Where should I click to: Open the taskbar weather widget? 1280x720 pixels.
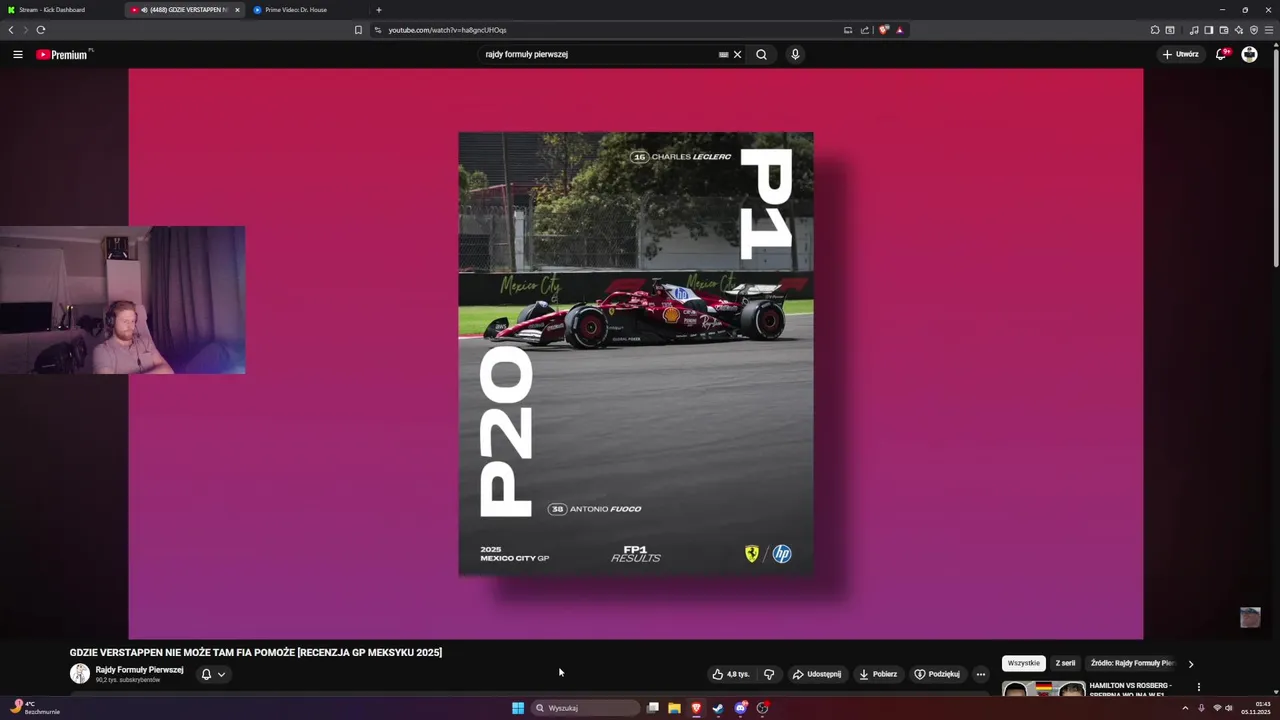click(x=35, y=708)
